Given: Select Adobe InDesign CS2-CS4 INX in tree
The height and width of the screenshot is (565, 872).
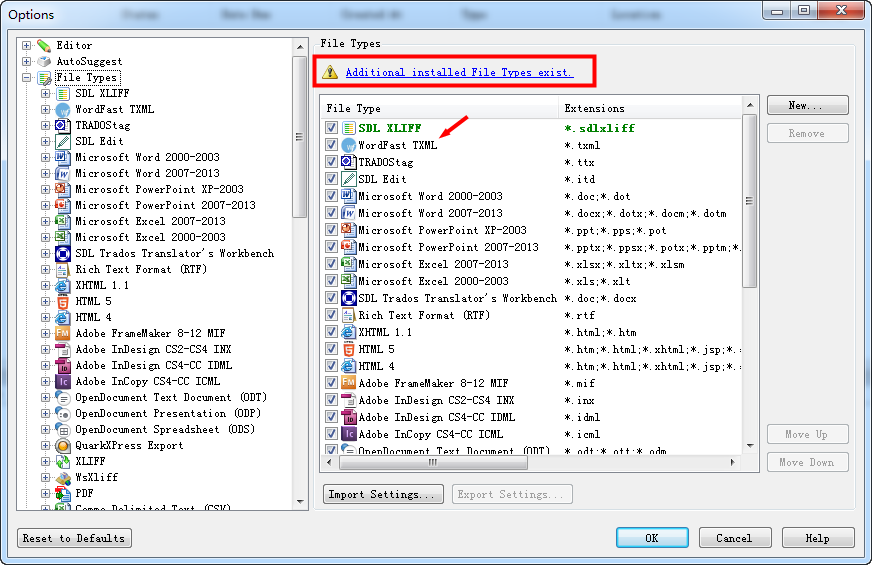Looking at the screenshot, I should (x=153, y=349).
